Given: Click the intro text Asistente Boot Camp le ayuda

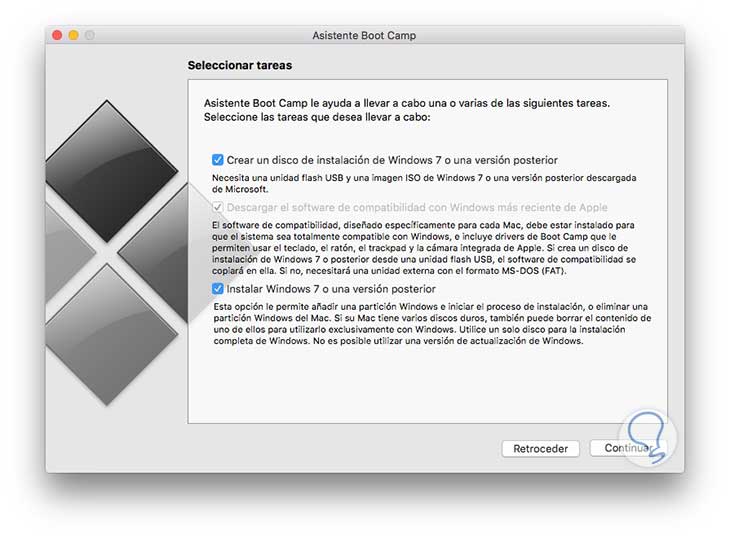Looking at the screenshot, I should (x=407, y=110).
